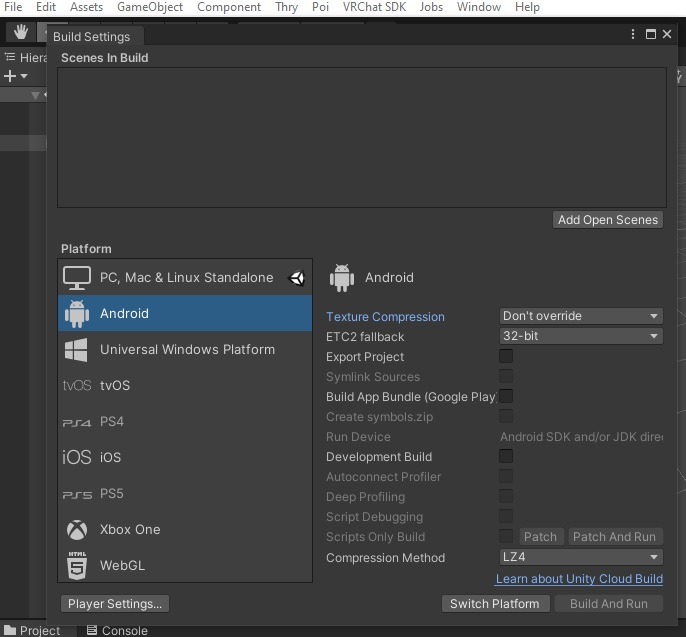Image resolution: width=686 pixels, height=637 pixels.
Task: Open the Jobs menu
Action: [431, 7]
